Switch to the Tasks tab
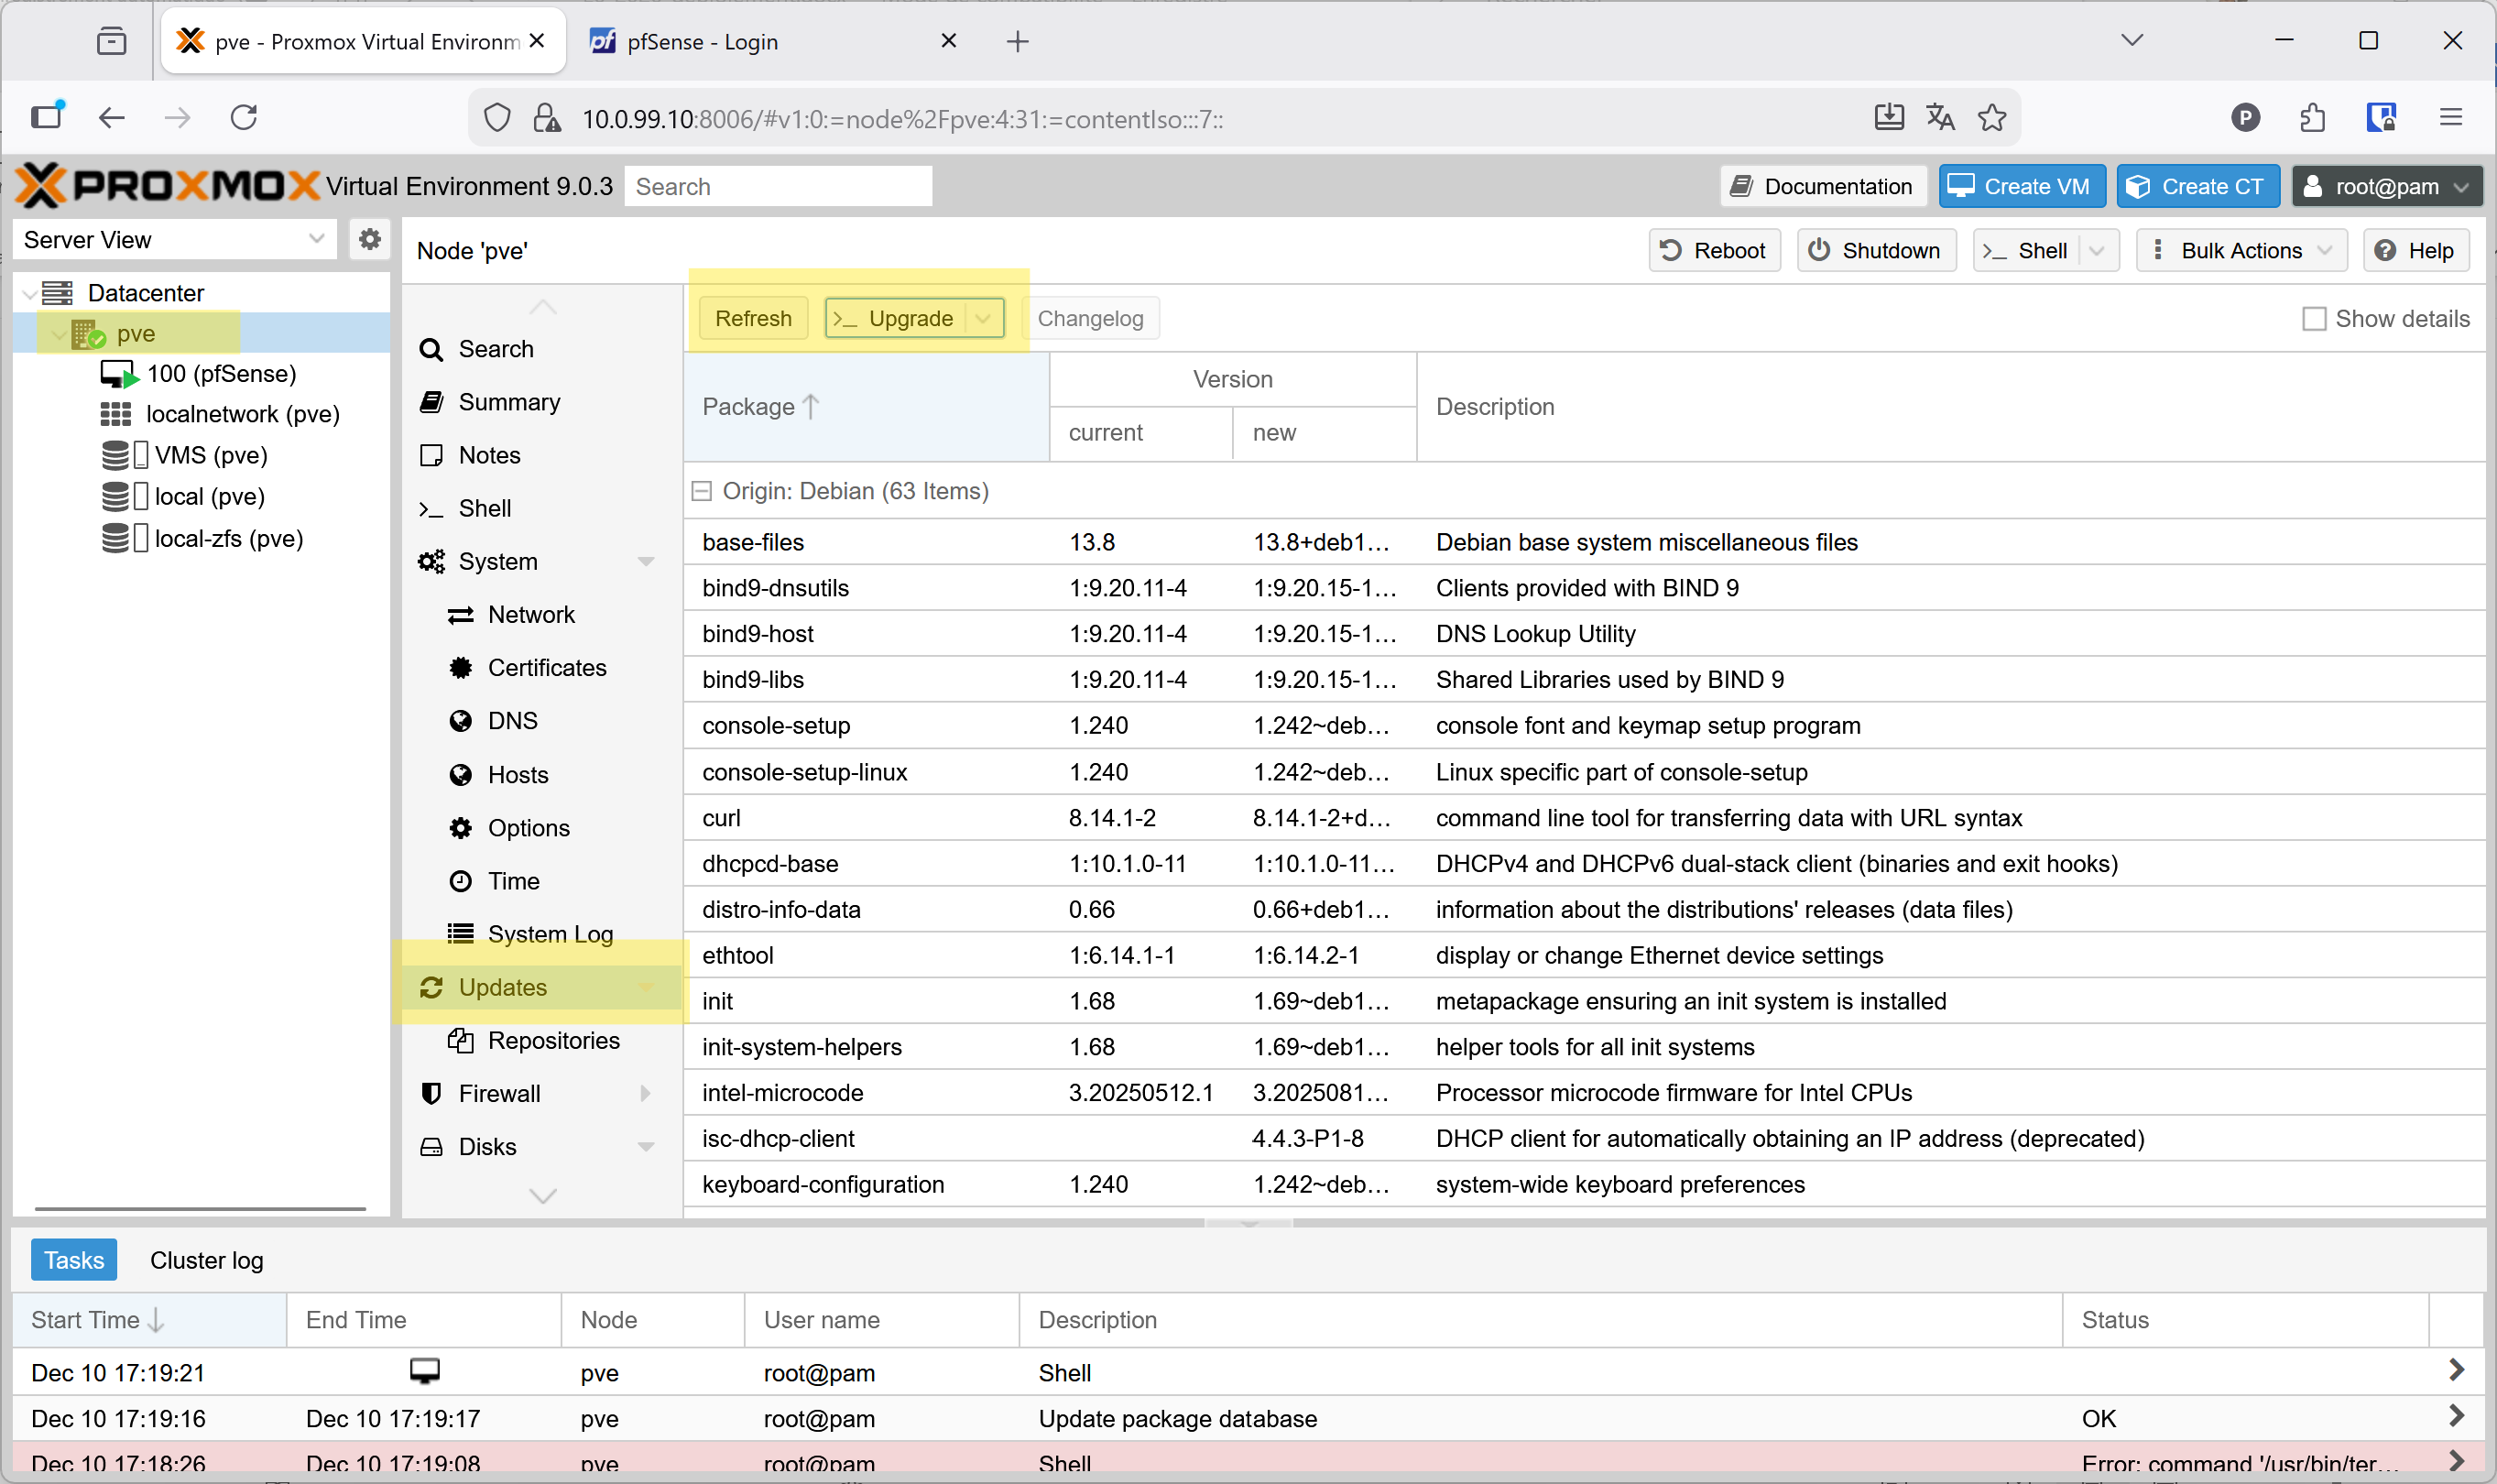Viewport: 2497px width, 1484px height. (74, 1260)
